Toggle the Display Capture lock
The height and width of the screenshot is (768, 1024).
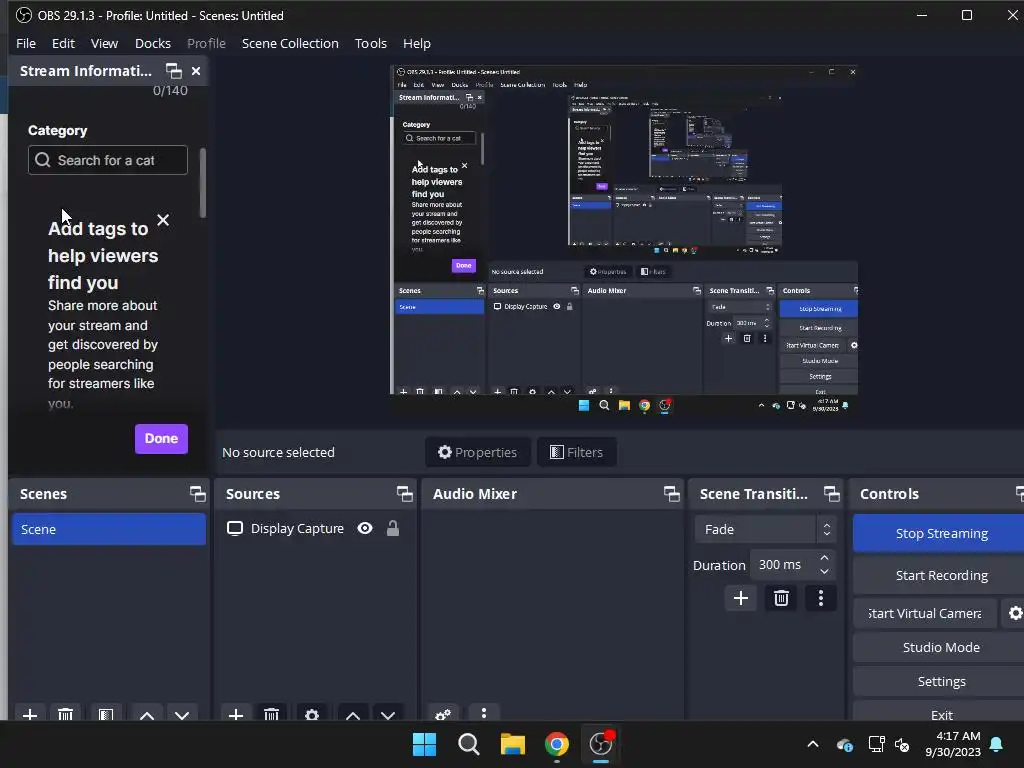[x=392, y=528]
